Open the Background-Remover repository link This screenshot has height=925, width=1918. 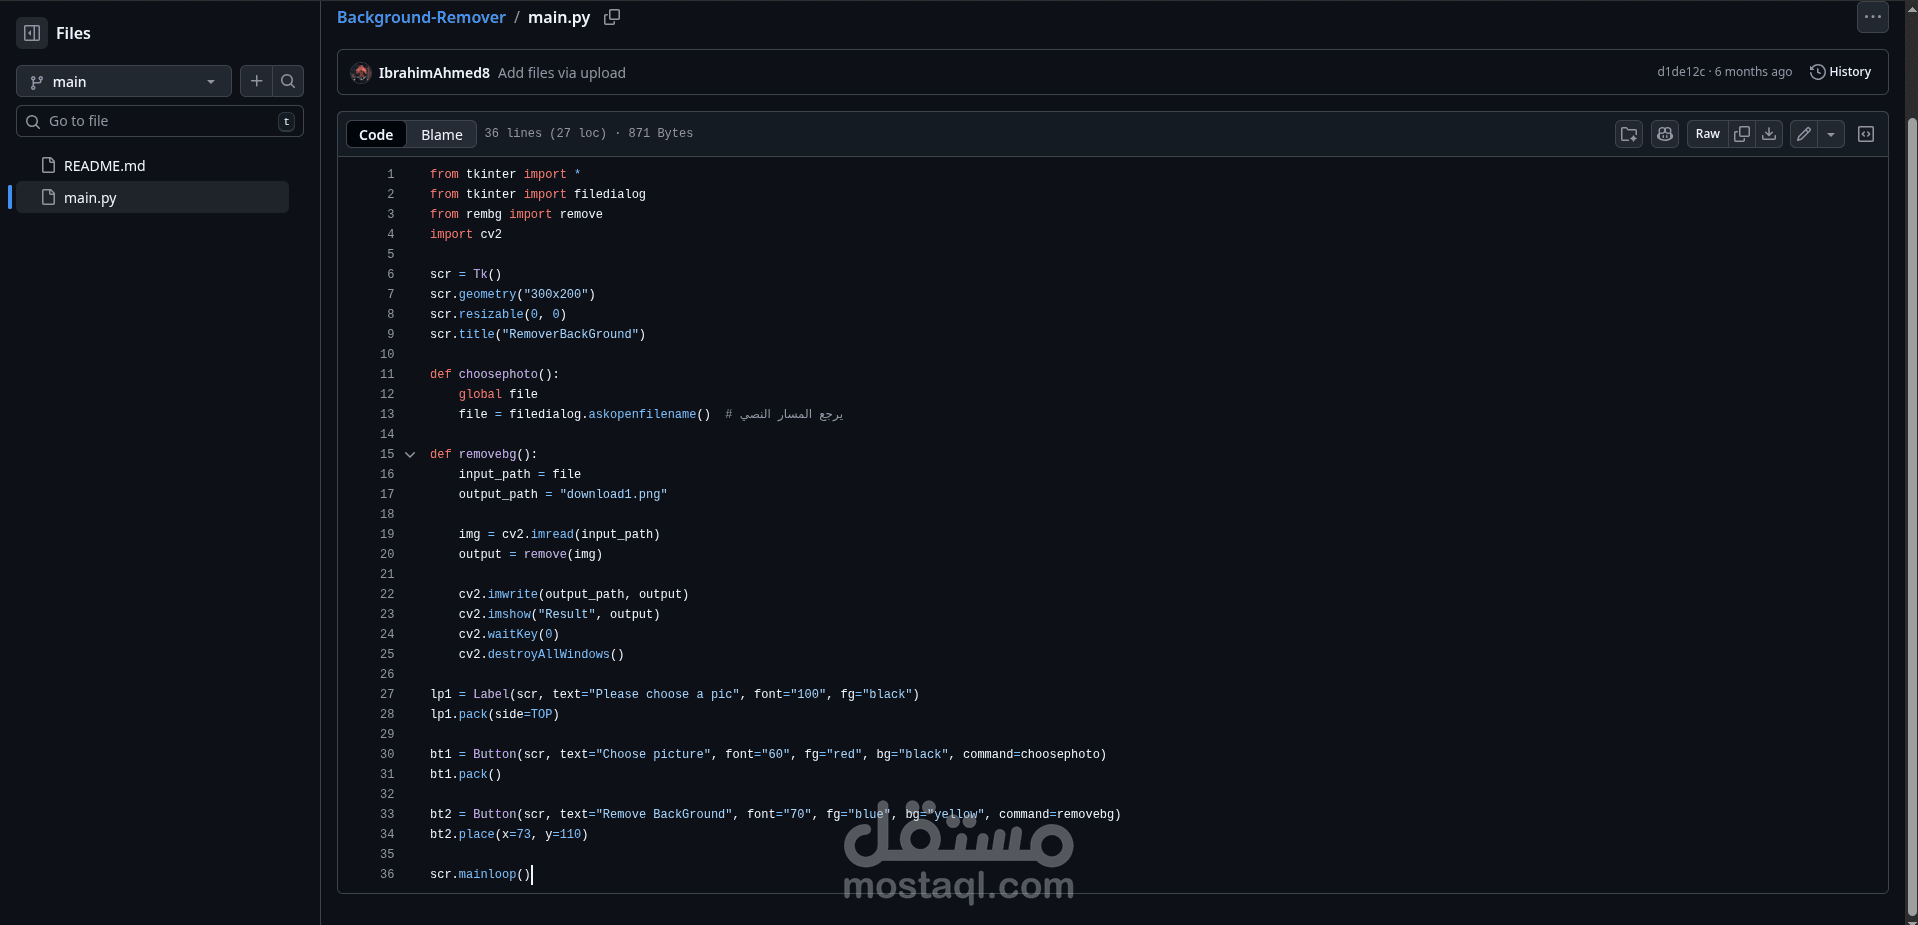[x=420, y=17]
